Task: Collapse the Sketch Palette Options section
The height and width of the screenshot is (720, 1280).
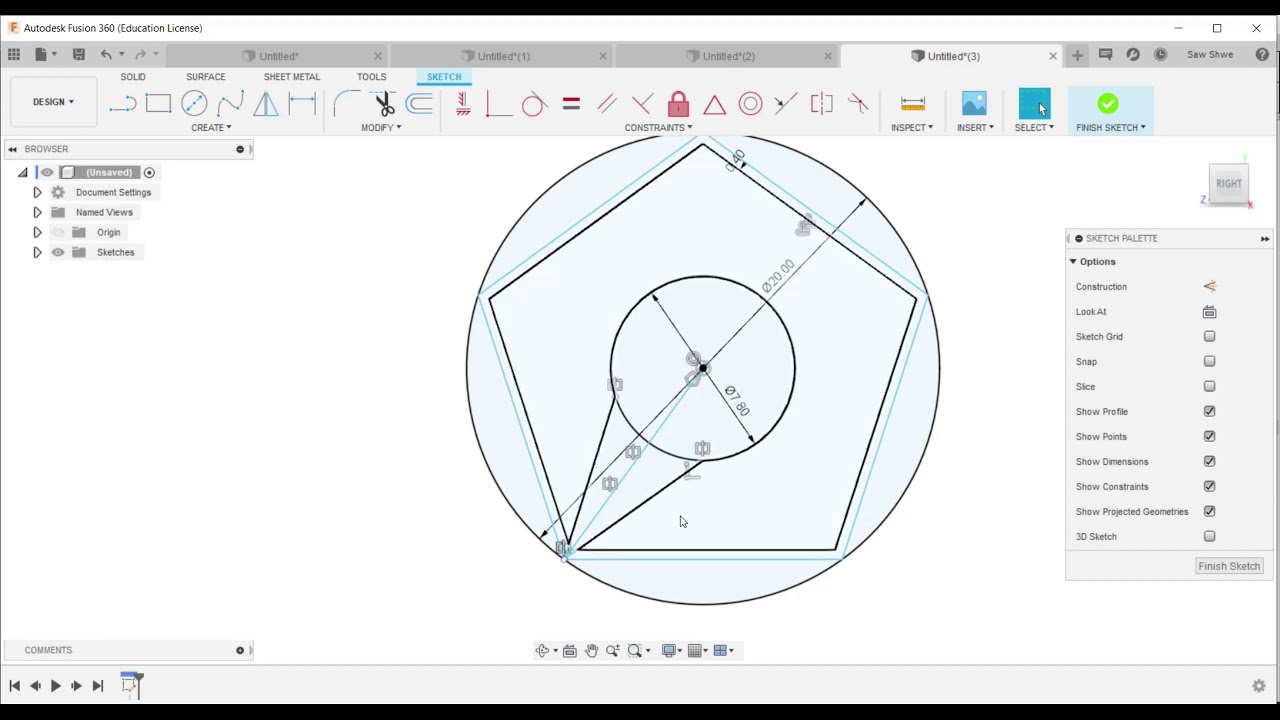Action: (x=1073, y=262)
